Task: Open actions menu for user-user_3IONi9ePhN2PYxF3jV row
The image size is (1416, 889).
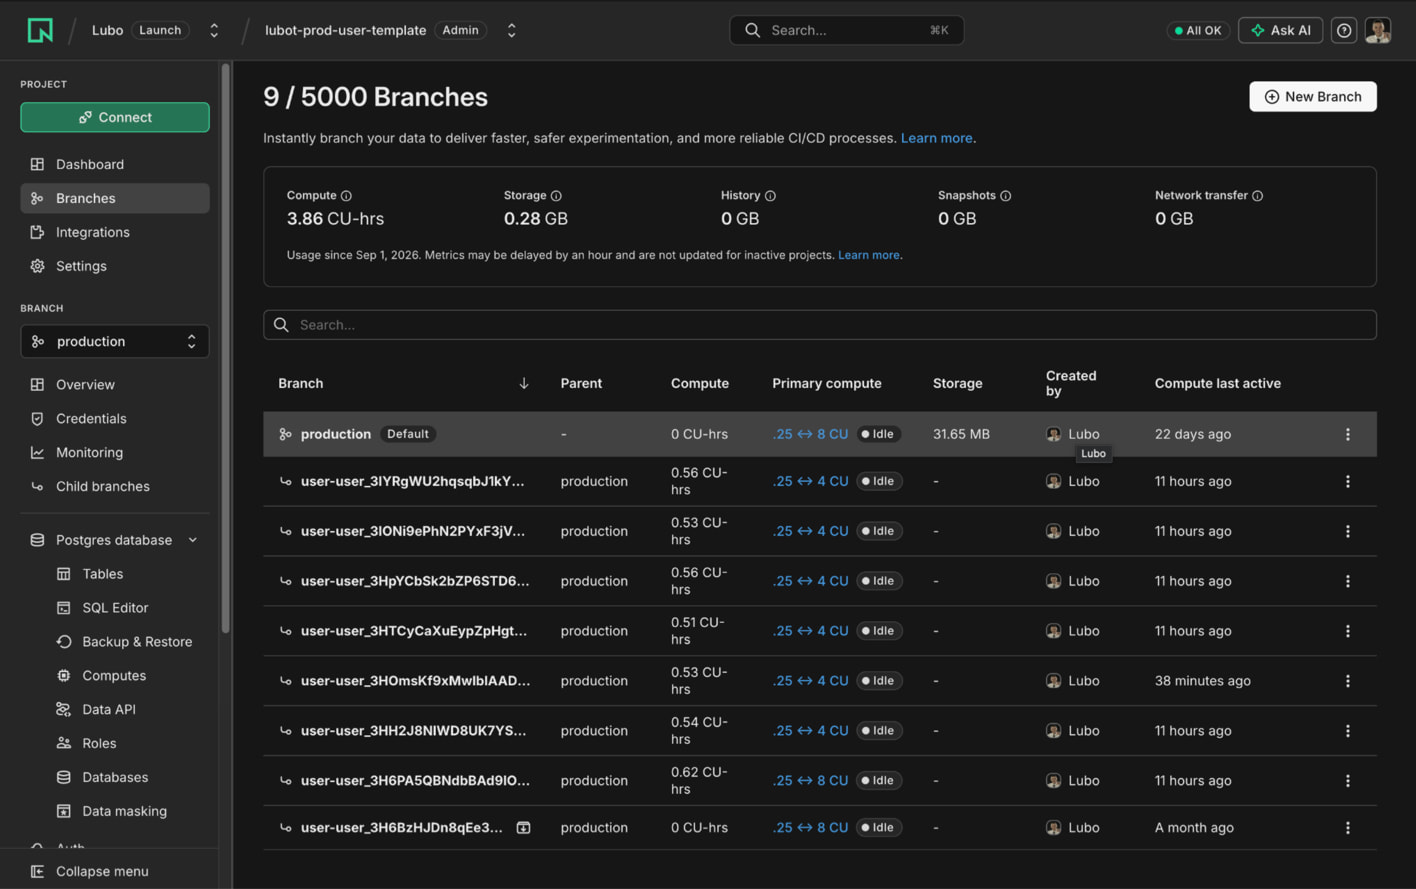Action: coord(1347,531)
